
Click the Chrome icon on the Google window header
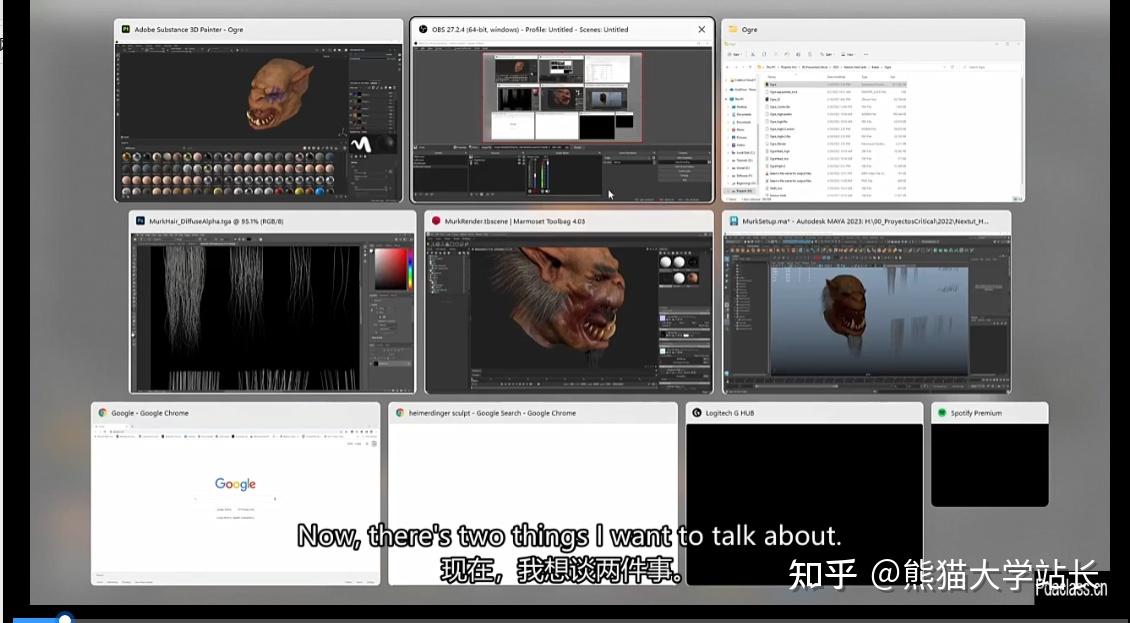pyautogui.click(x=101, y=412)
